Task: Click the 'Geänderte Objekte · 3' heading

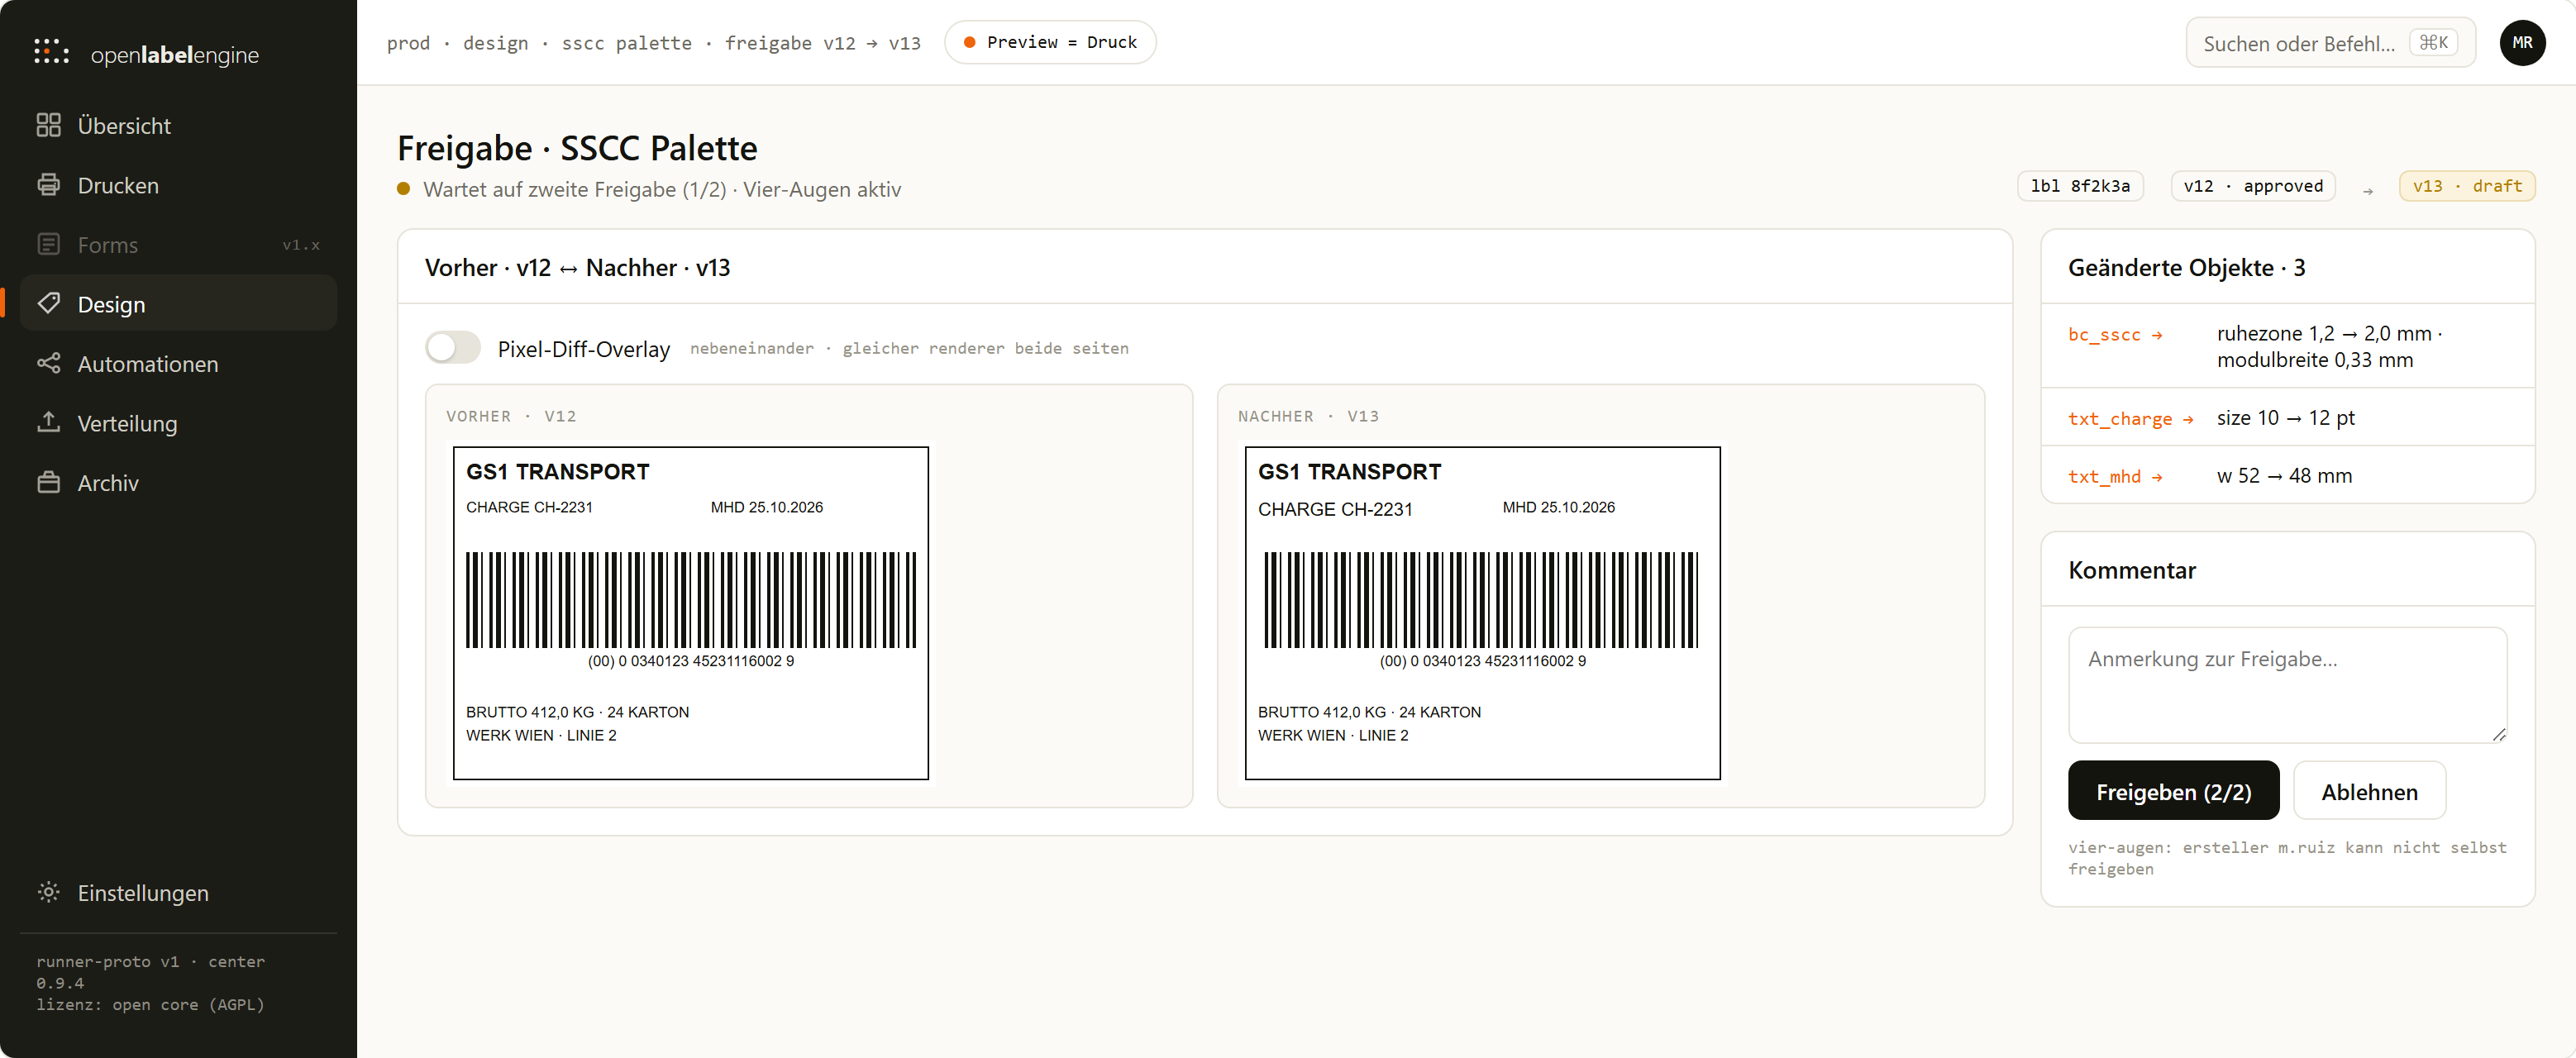Action: click(2186, 267)
